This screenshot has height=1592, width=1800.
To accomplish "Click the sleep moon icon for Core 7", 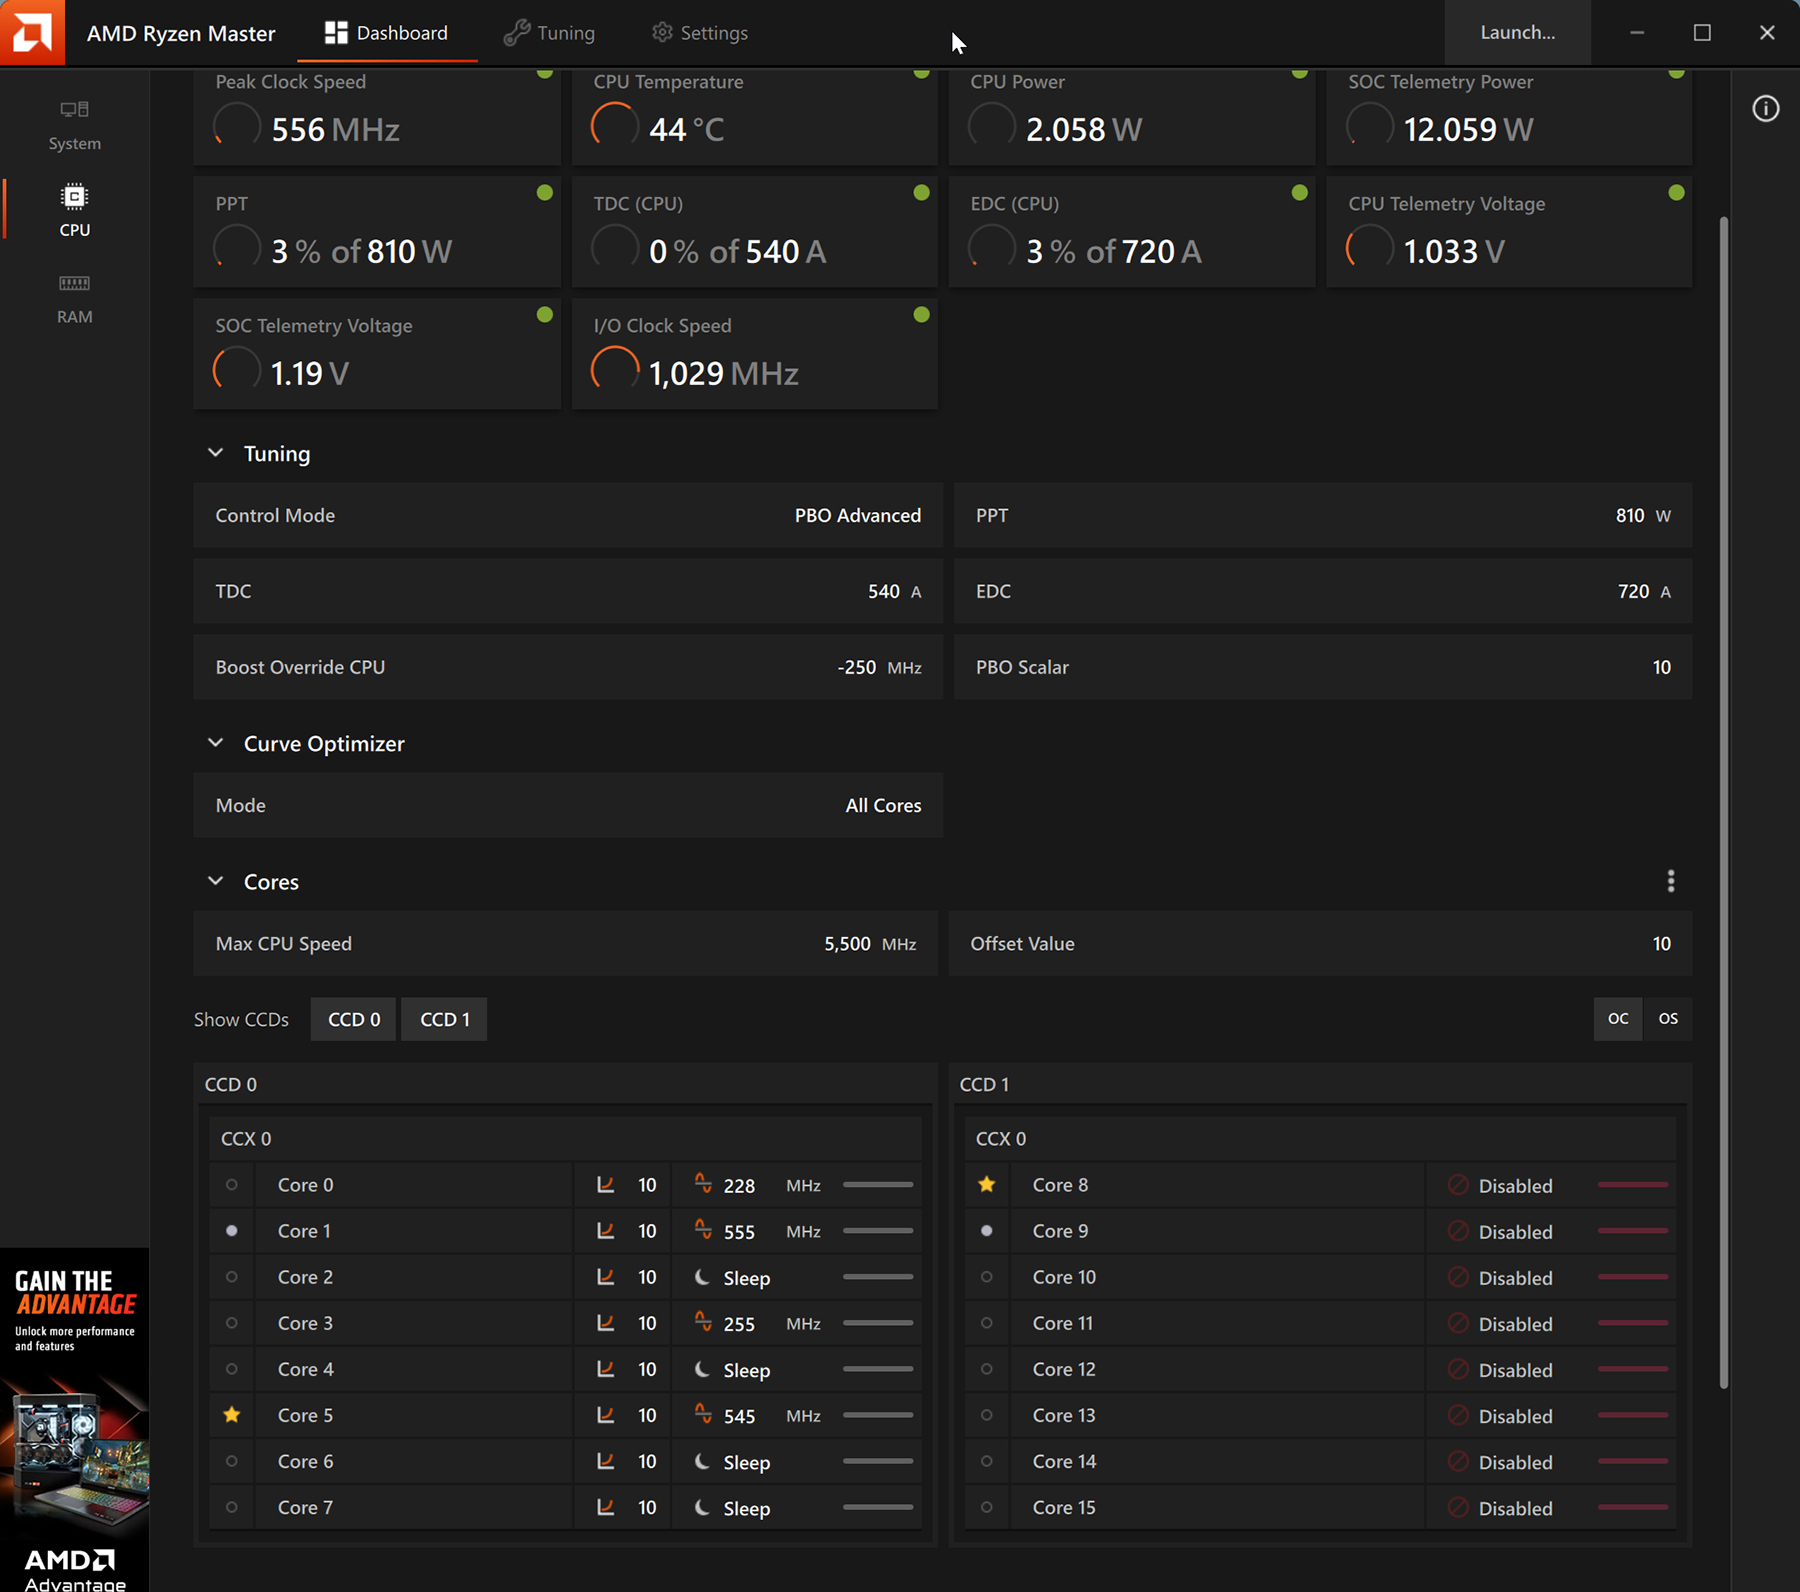I will click(703, 1507).
